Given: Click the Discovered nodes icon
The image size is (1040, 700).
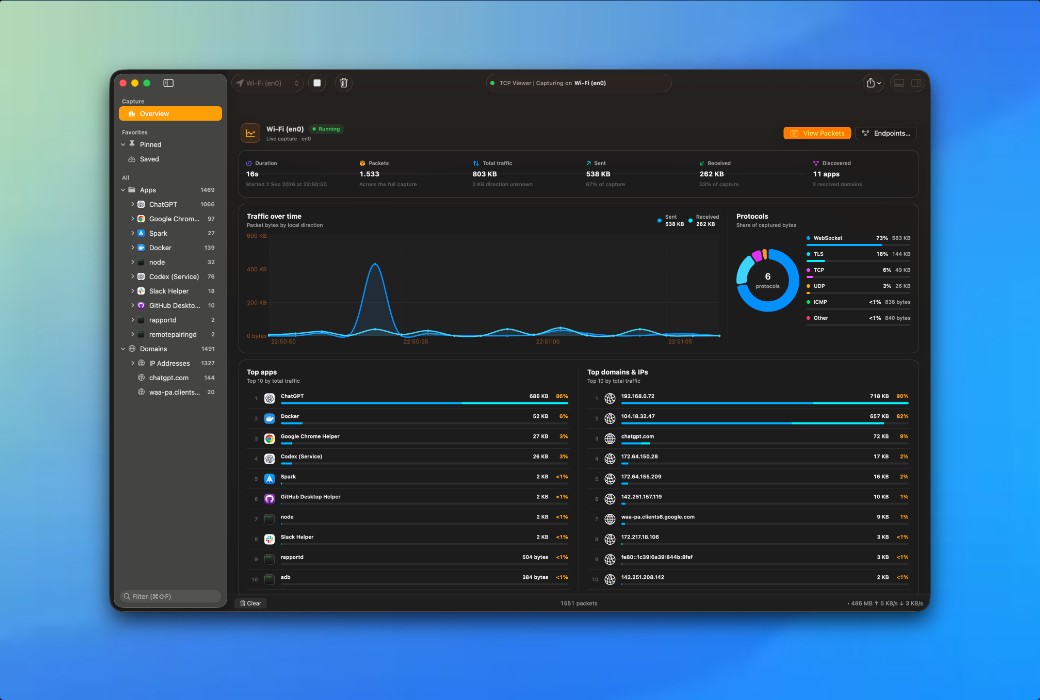Looking at the screenshot, I should point(816,163).
